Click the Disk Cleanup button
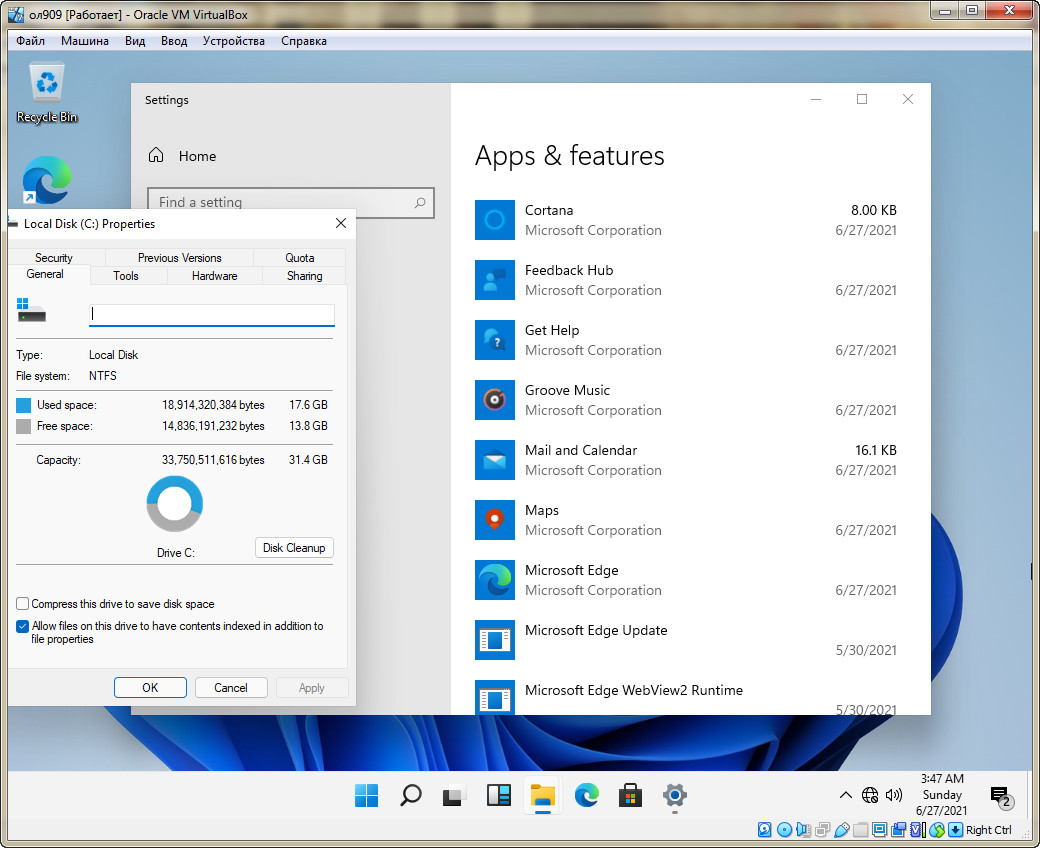This screenshot has height=848, width=1040. (293, 548)
